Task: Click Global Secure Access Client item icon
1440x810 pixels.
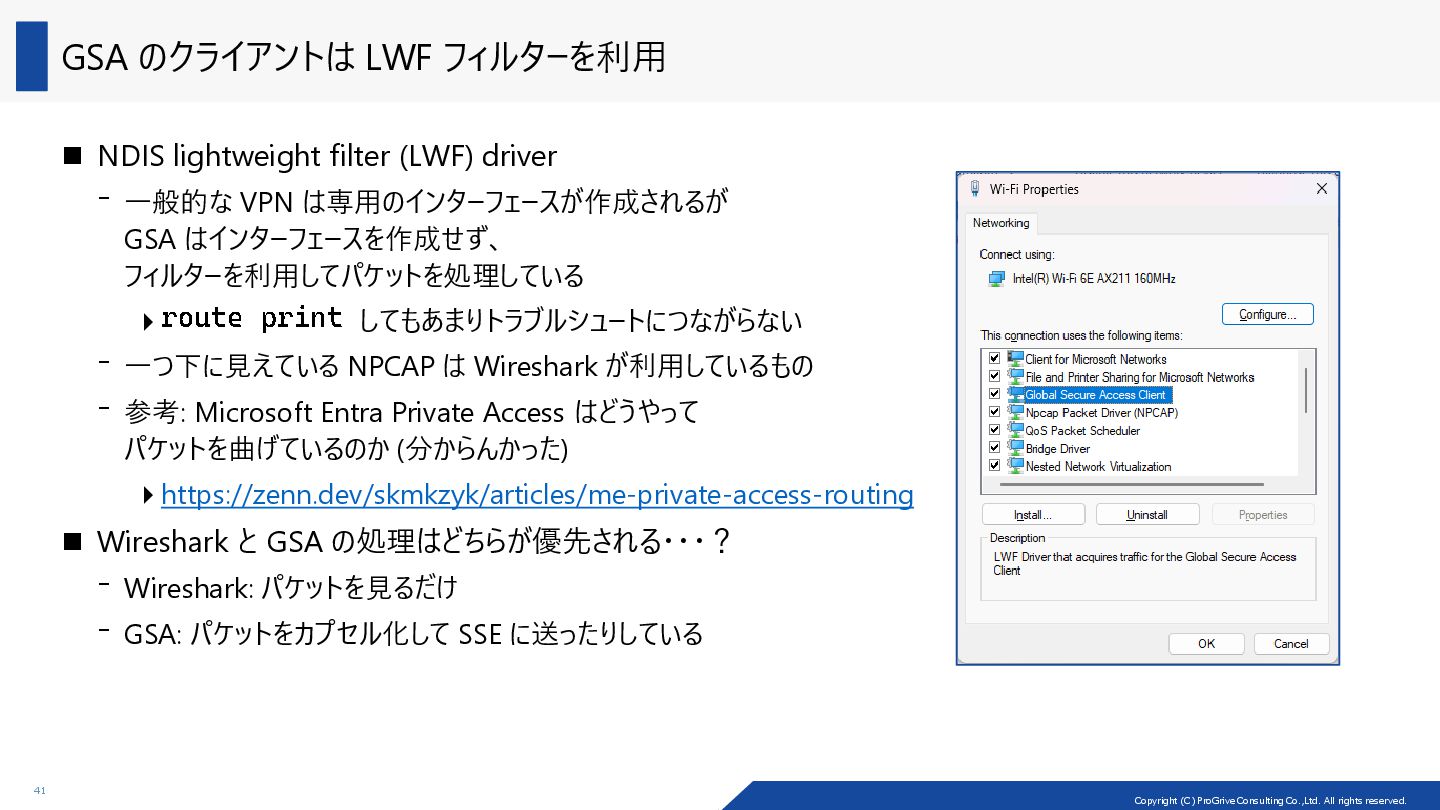Action: tap(1015, 394)
